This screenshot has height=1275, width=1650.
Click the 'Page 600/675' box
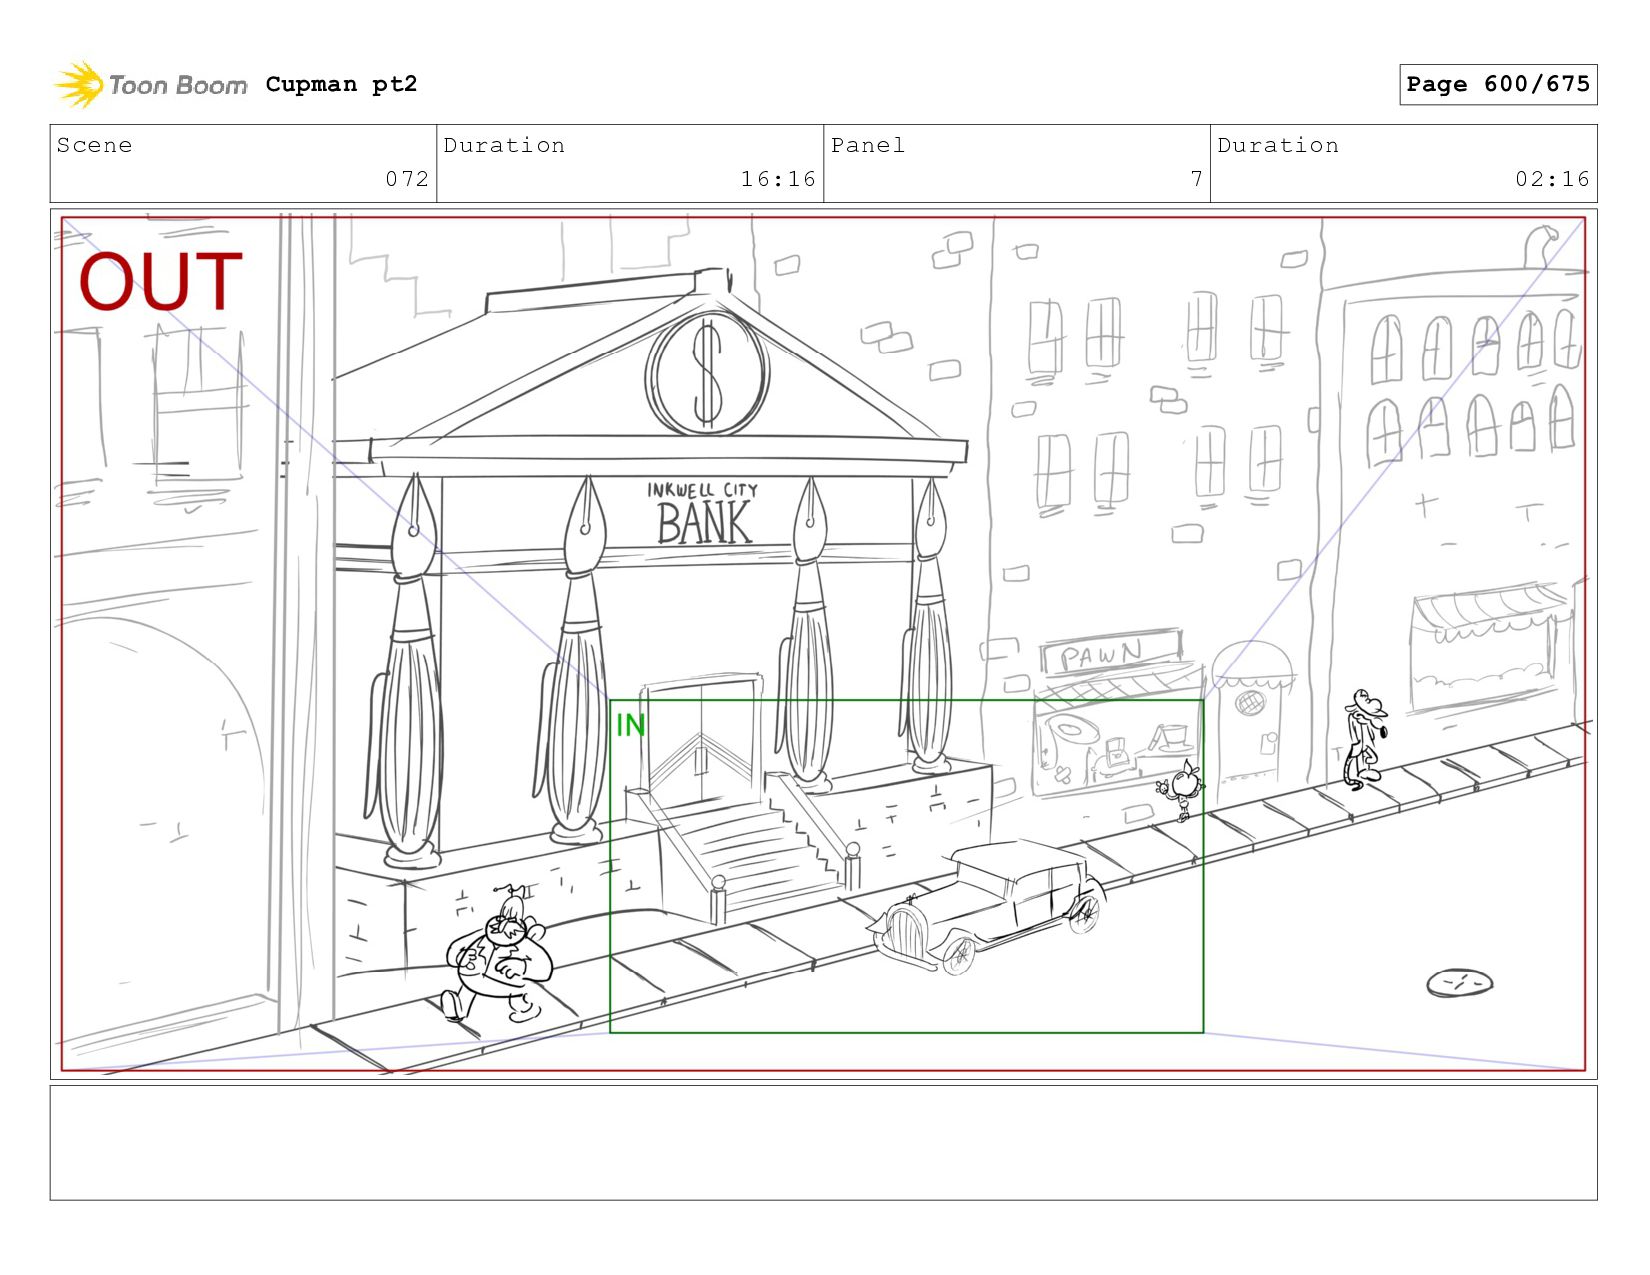pos(1497,84)
